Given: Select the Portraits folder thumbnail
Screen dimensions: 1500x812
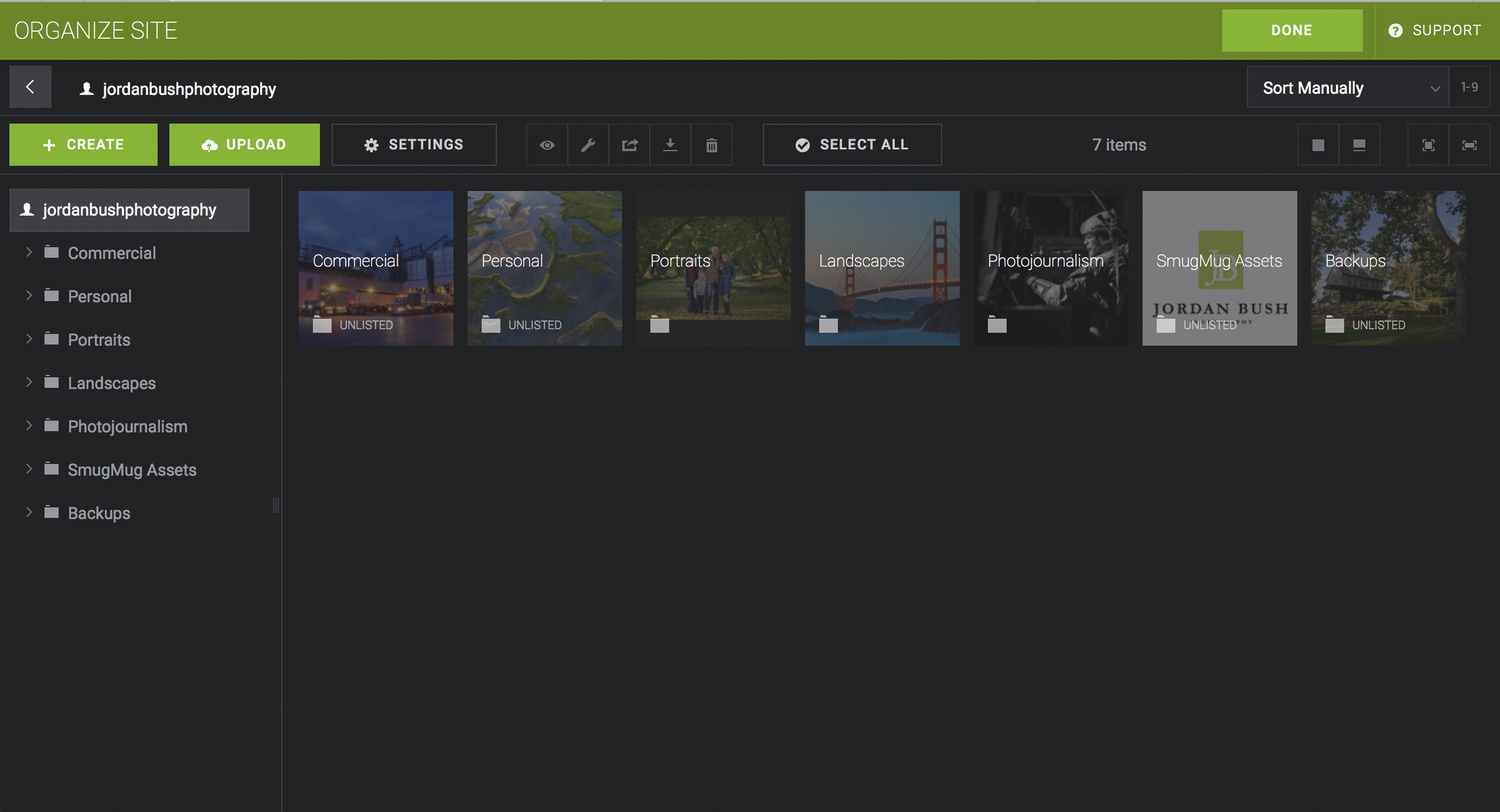Looking at the screenshot, I should [713, 268].
